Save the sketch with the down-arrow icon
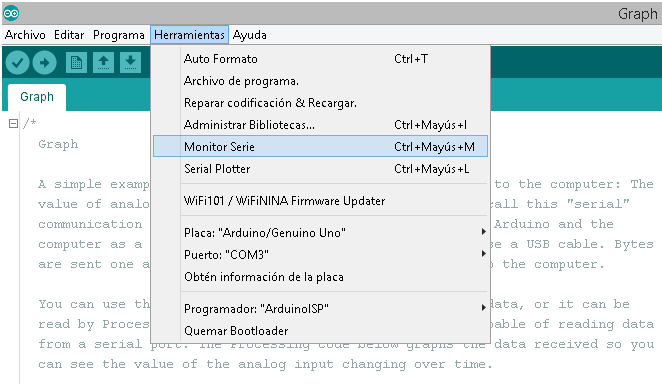 click(130, 63)
